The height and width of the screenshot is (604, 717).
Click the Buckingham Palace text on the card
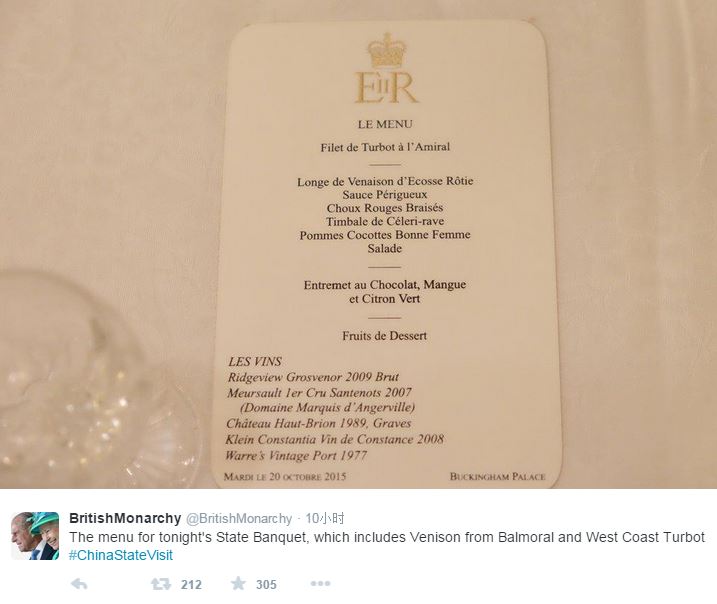(x=497, y=477)
